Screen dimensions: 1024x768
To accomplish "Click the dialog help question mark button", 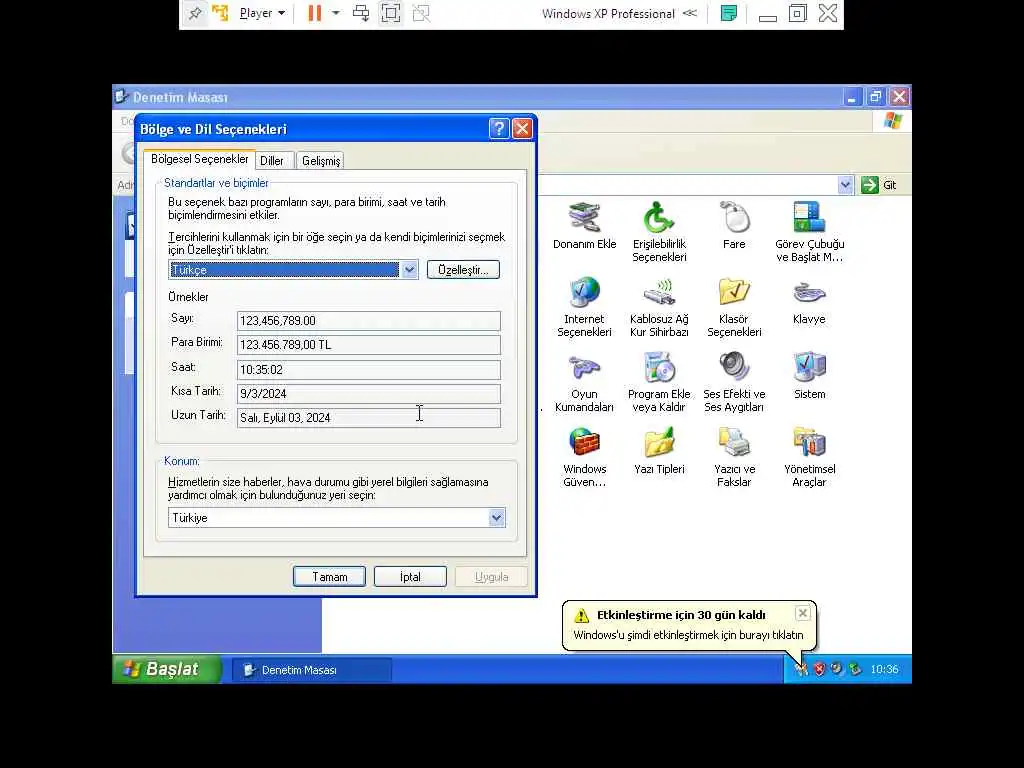I will [498, 129].
